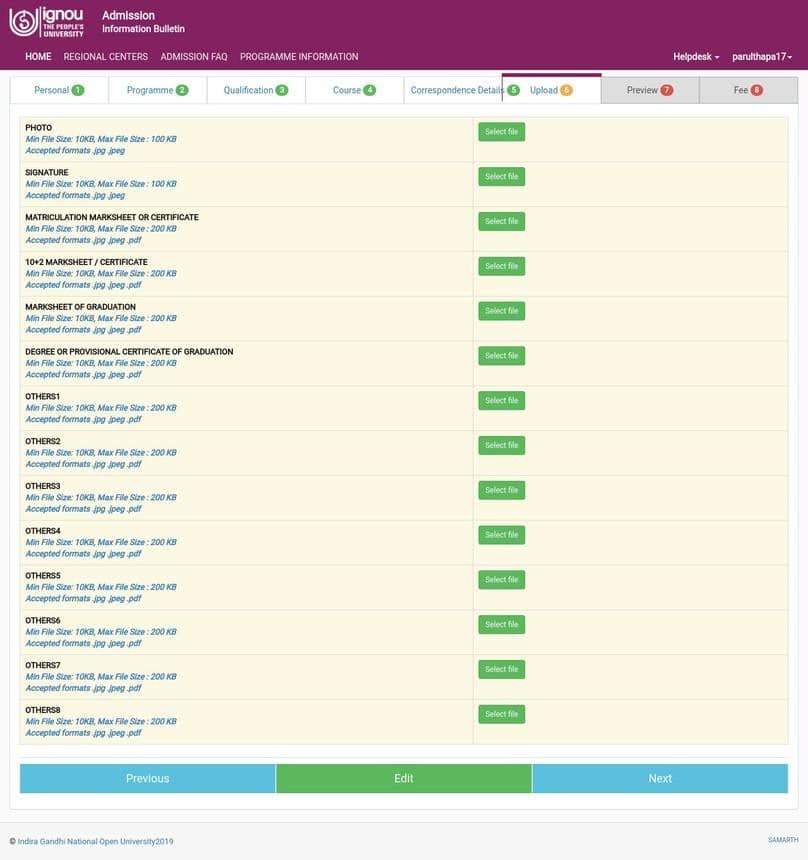The height and width of the screenshot is (860, 808).
Task: Click the IGNOU logo in header
Action: point(46,21)
